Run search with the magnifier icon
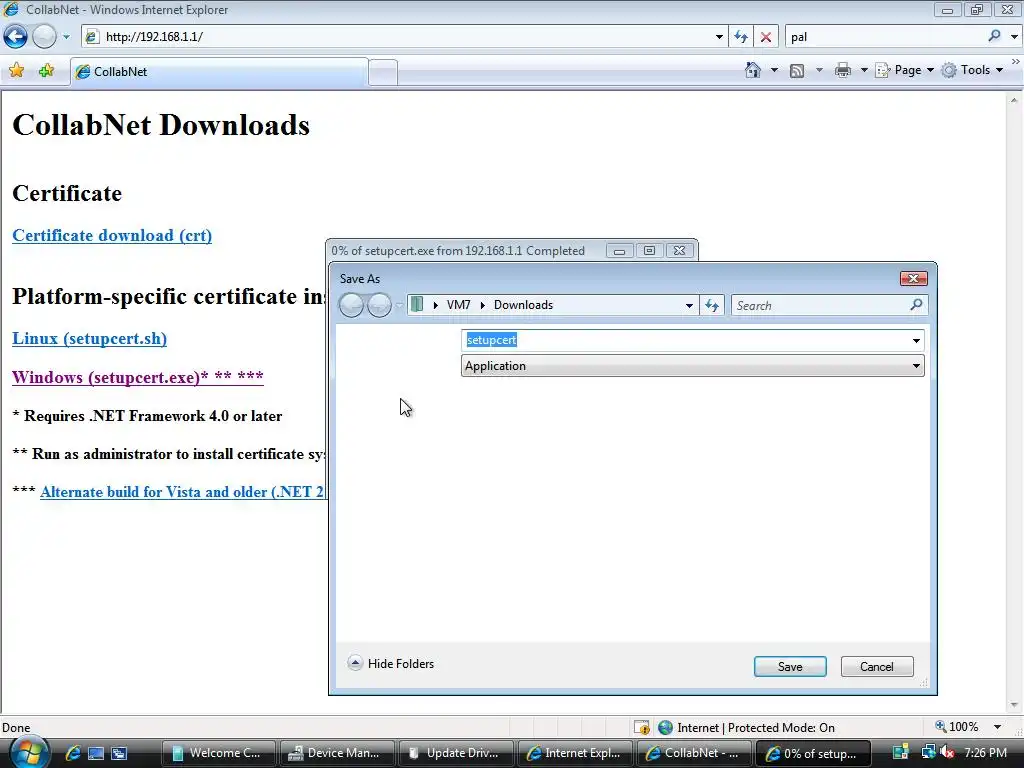The height and width of the screenshot is (768, 1024). coord(994,36)
